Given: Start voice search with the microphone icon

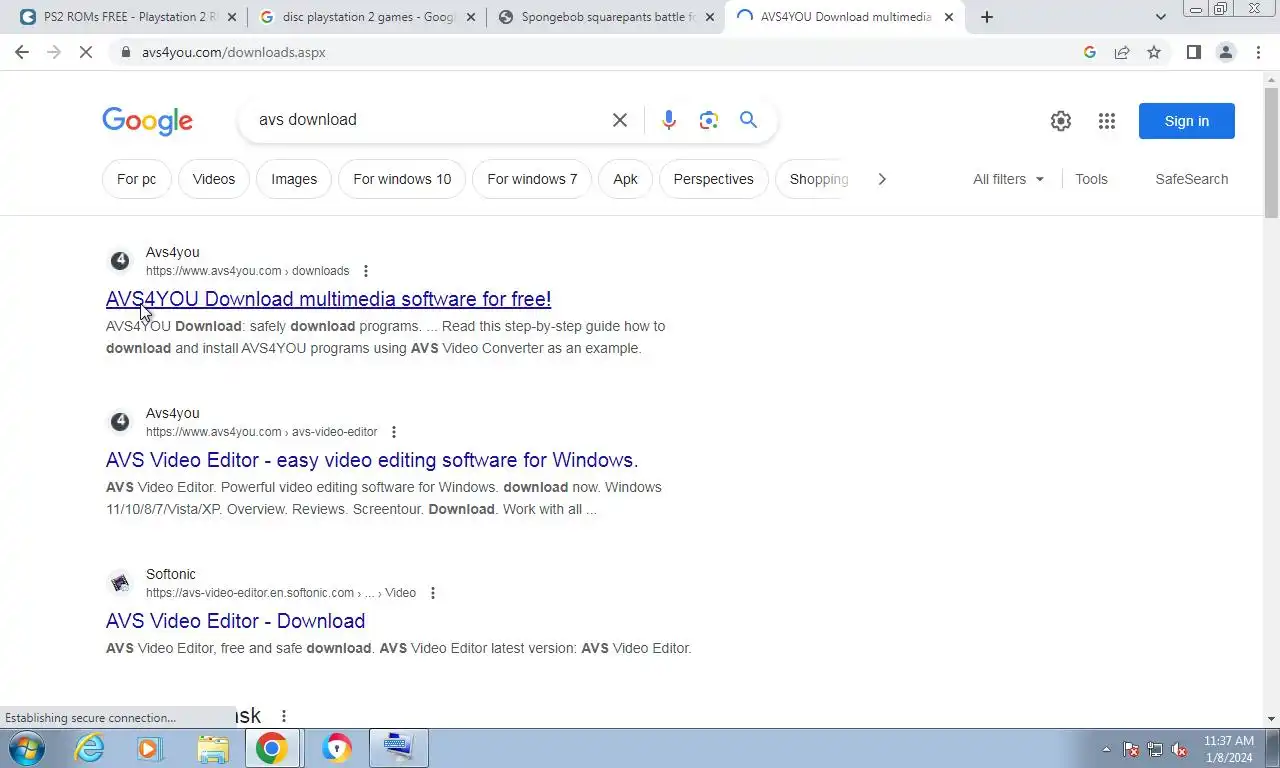Looking at the screenshot, I should click(669, 120).
